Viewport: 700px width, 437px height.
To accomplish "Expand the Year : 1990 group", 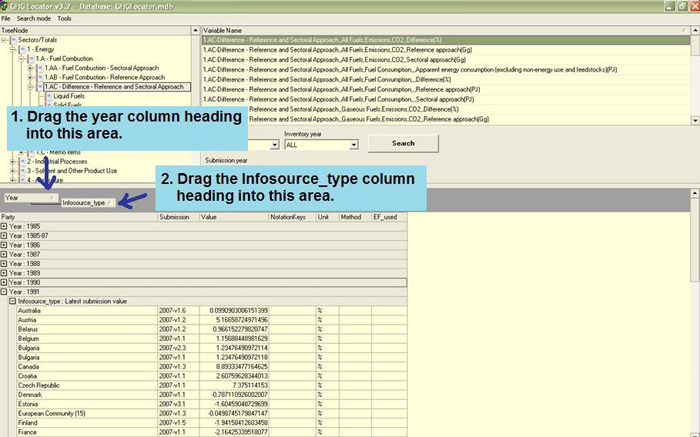I will point(4,282).
